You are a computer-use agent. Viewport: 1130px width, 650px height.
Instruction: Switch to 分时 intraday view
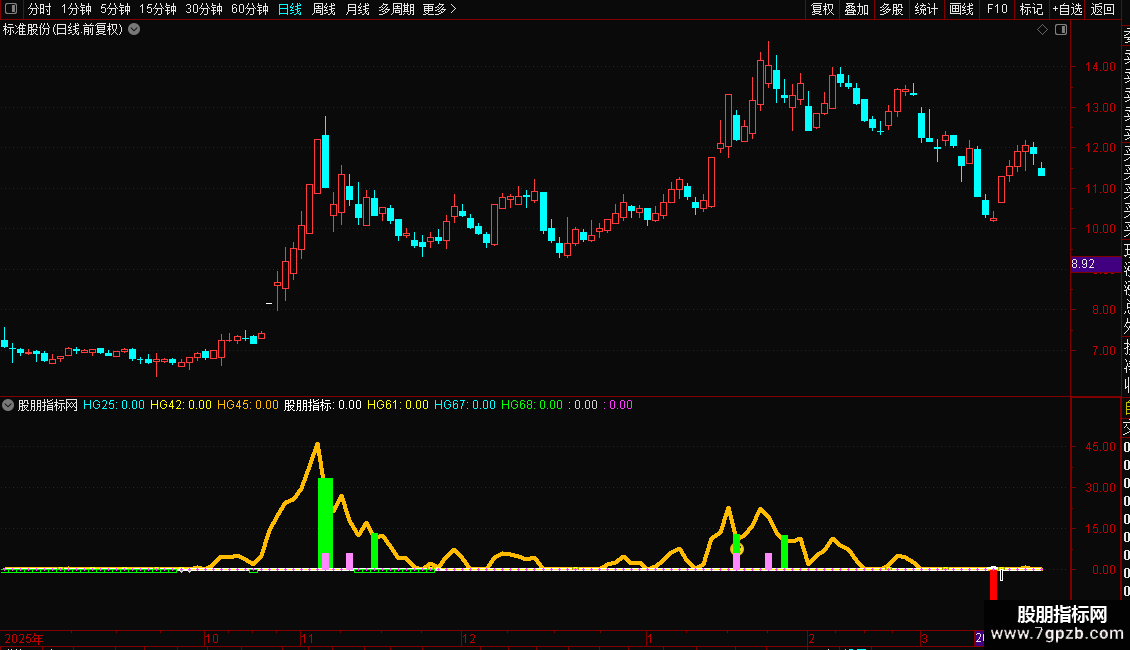[x=40, y=9]
